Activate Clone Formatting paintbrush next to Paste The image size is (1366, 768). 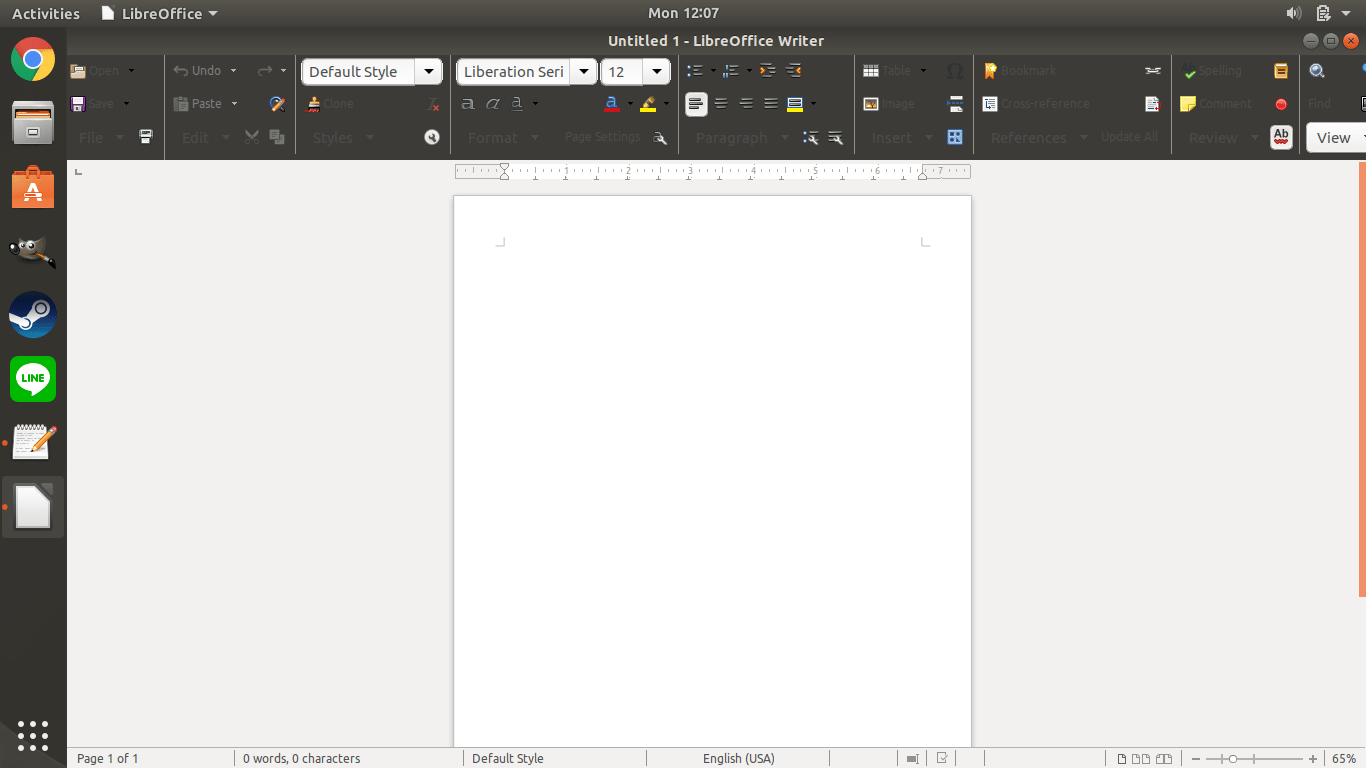click(x=278, y=104)
